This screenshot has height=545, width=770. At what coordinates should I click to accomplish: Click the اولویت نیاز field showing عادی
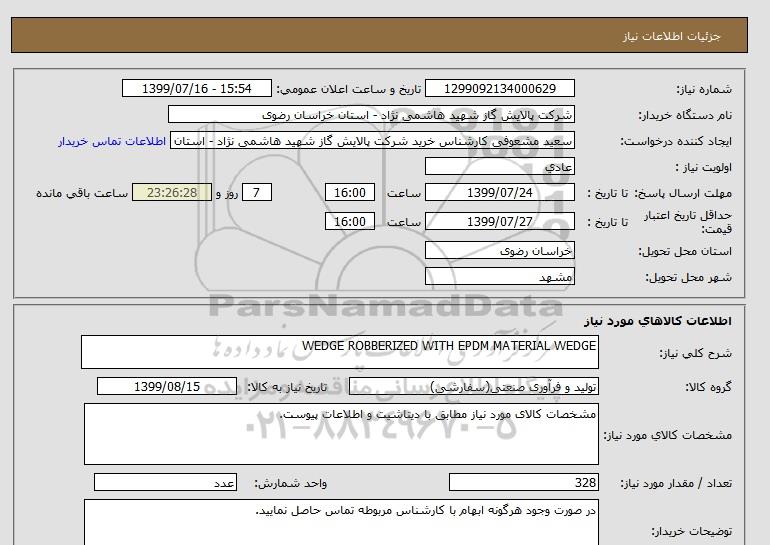point(500,167)
